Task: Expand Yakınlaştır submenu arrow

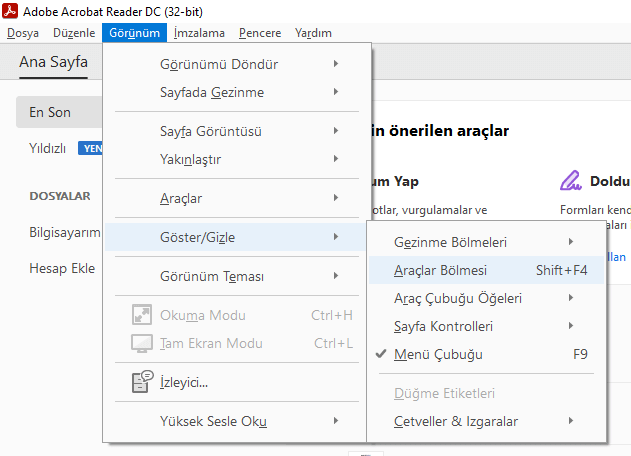Action: (336, 159)
